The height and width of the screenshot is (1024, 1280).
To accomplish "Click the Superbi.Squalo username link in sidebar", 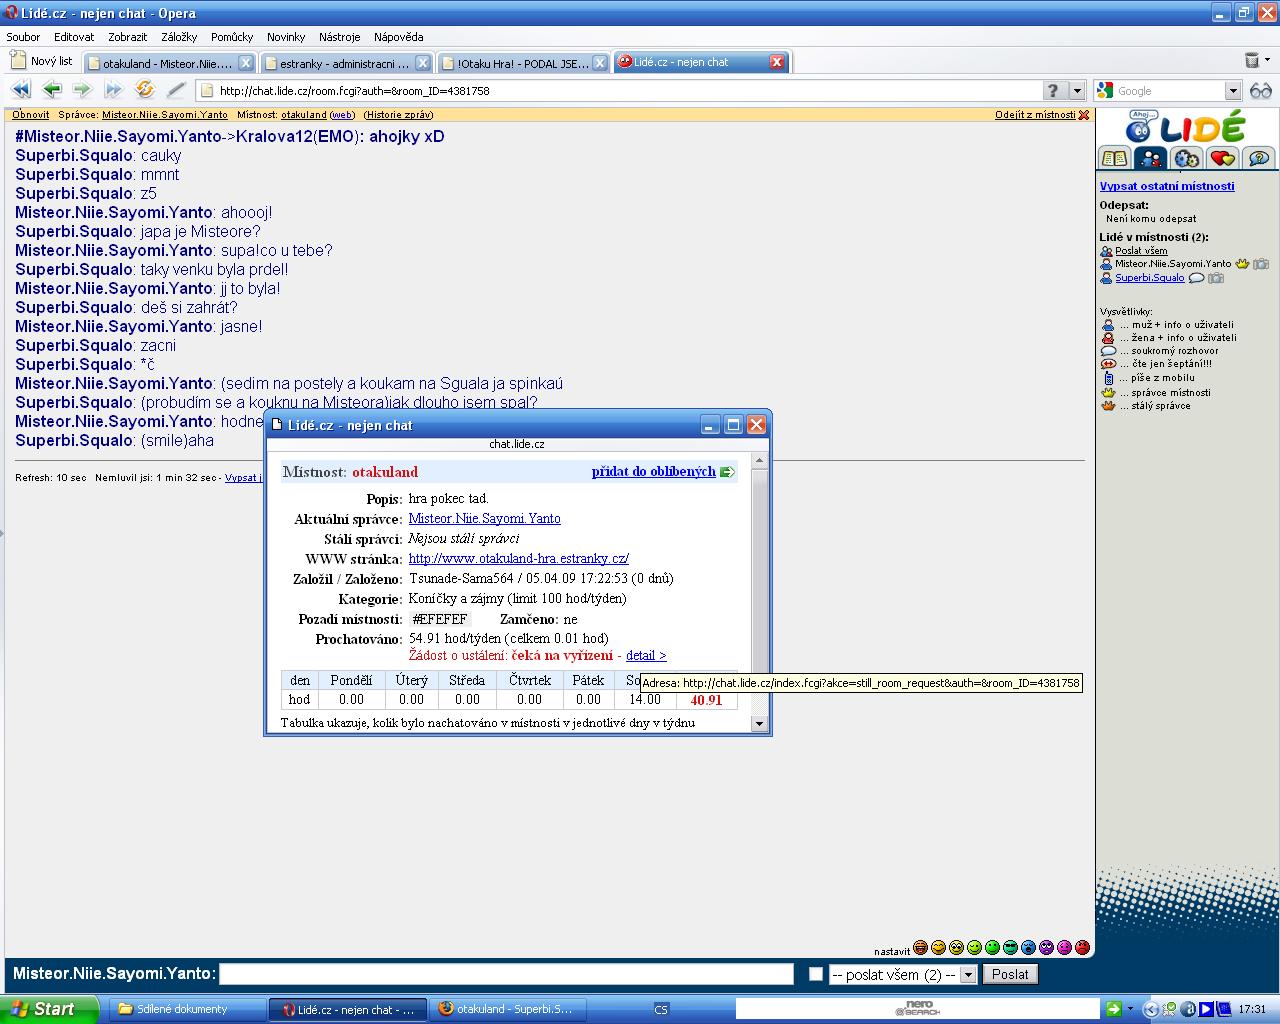I will 1150,278.
